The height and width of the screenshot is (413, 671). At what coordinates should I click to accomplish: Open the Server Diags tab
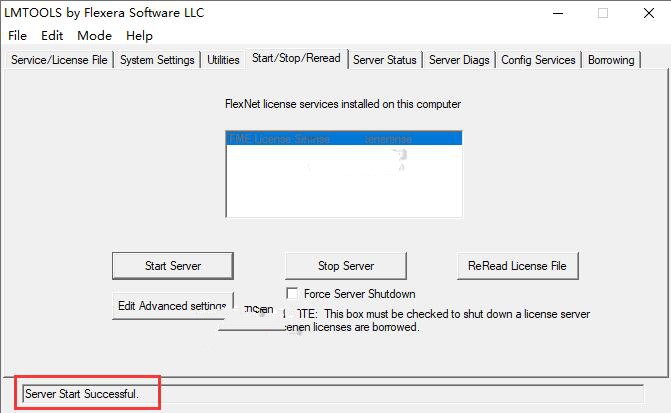[459, 60]
